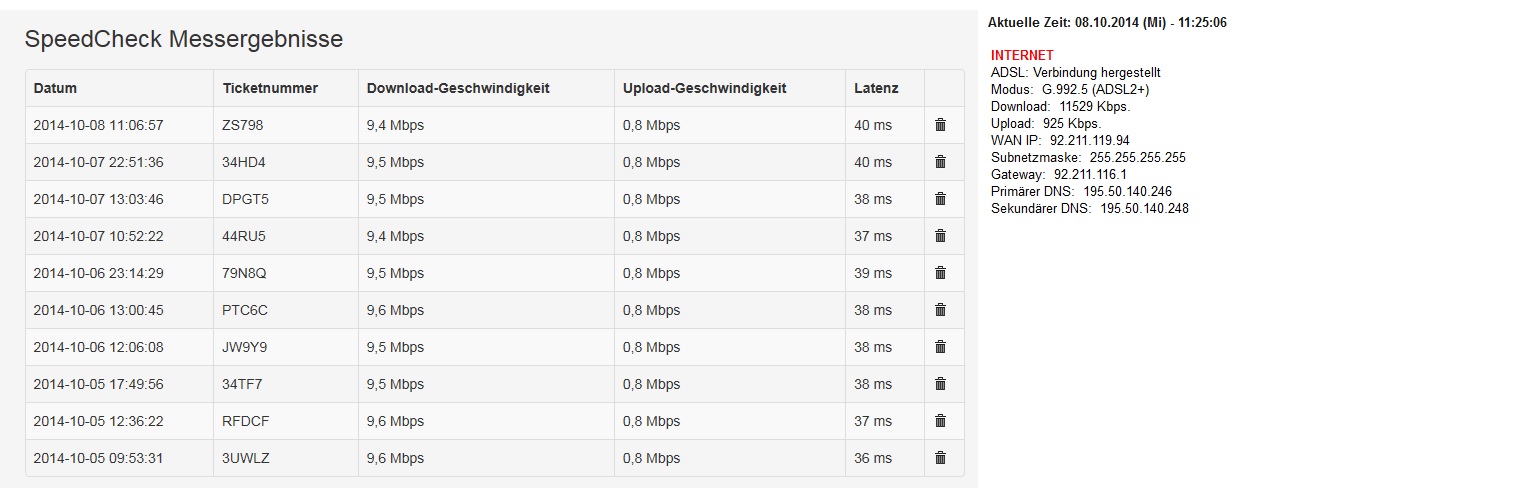Click the red INTERNET heading
The height and width of the screenshot is (491, 1518).
(x=1022, y=55)
